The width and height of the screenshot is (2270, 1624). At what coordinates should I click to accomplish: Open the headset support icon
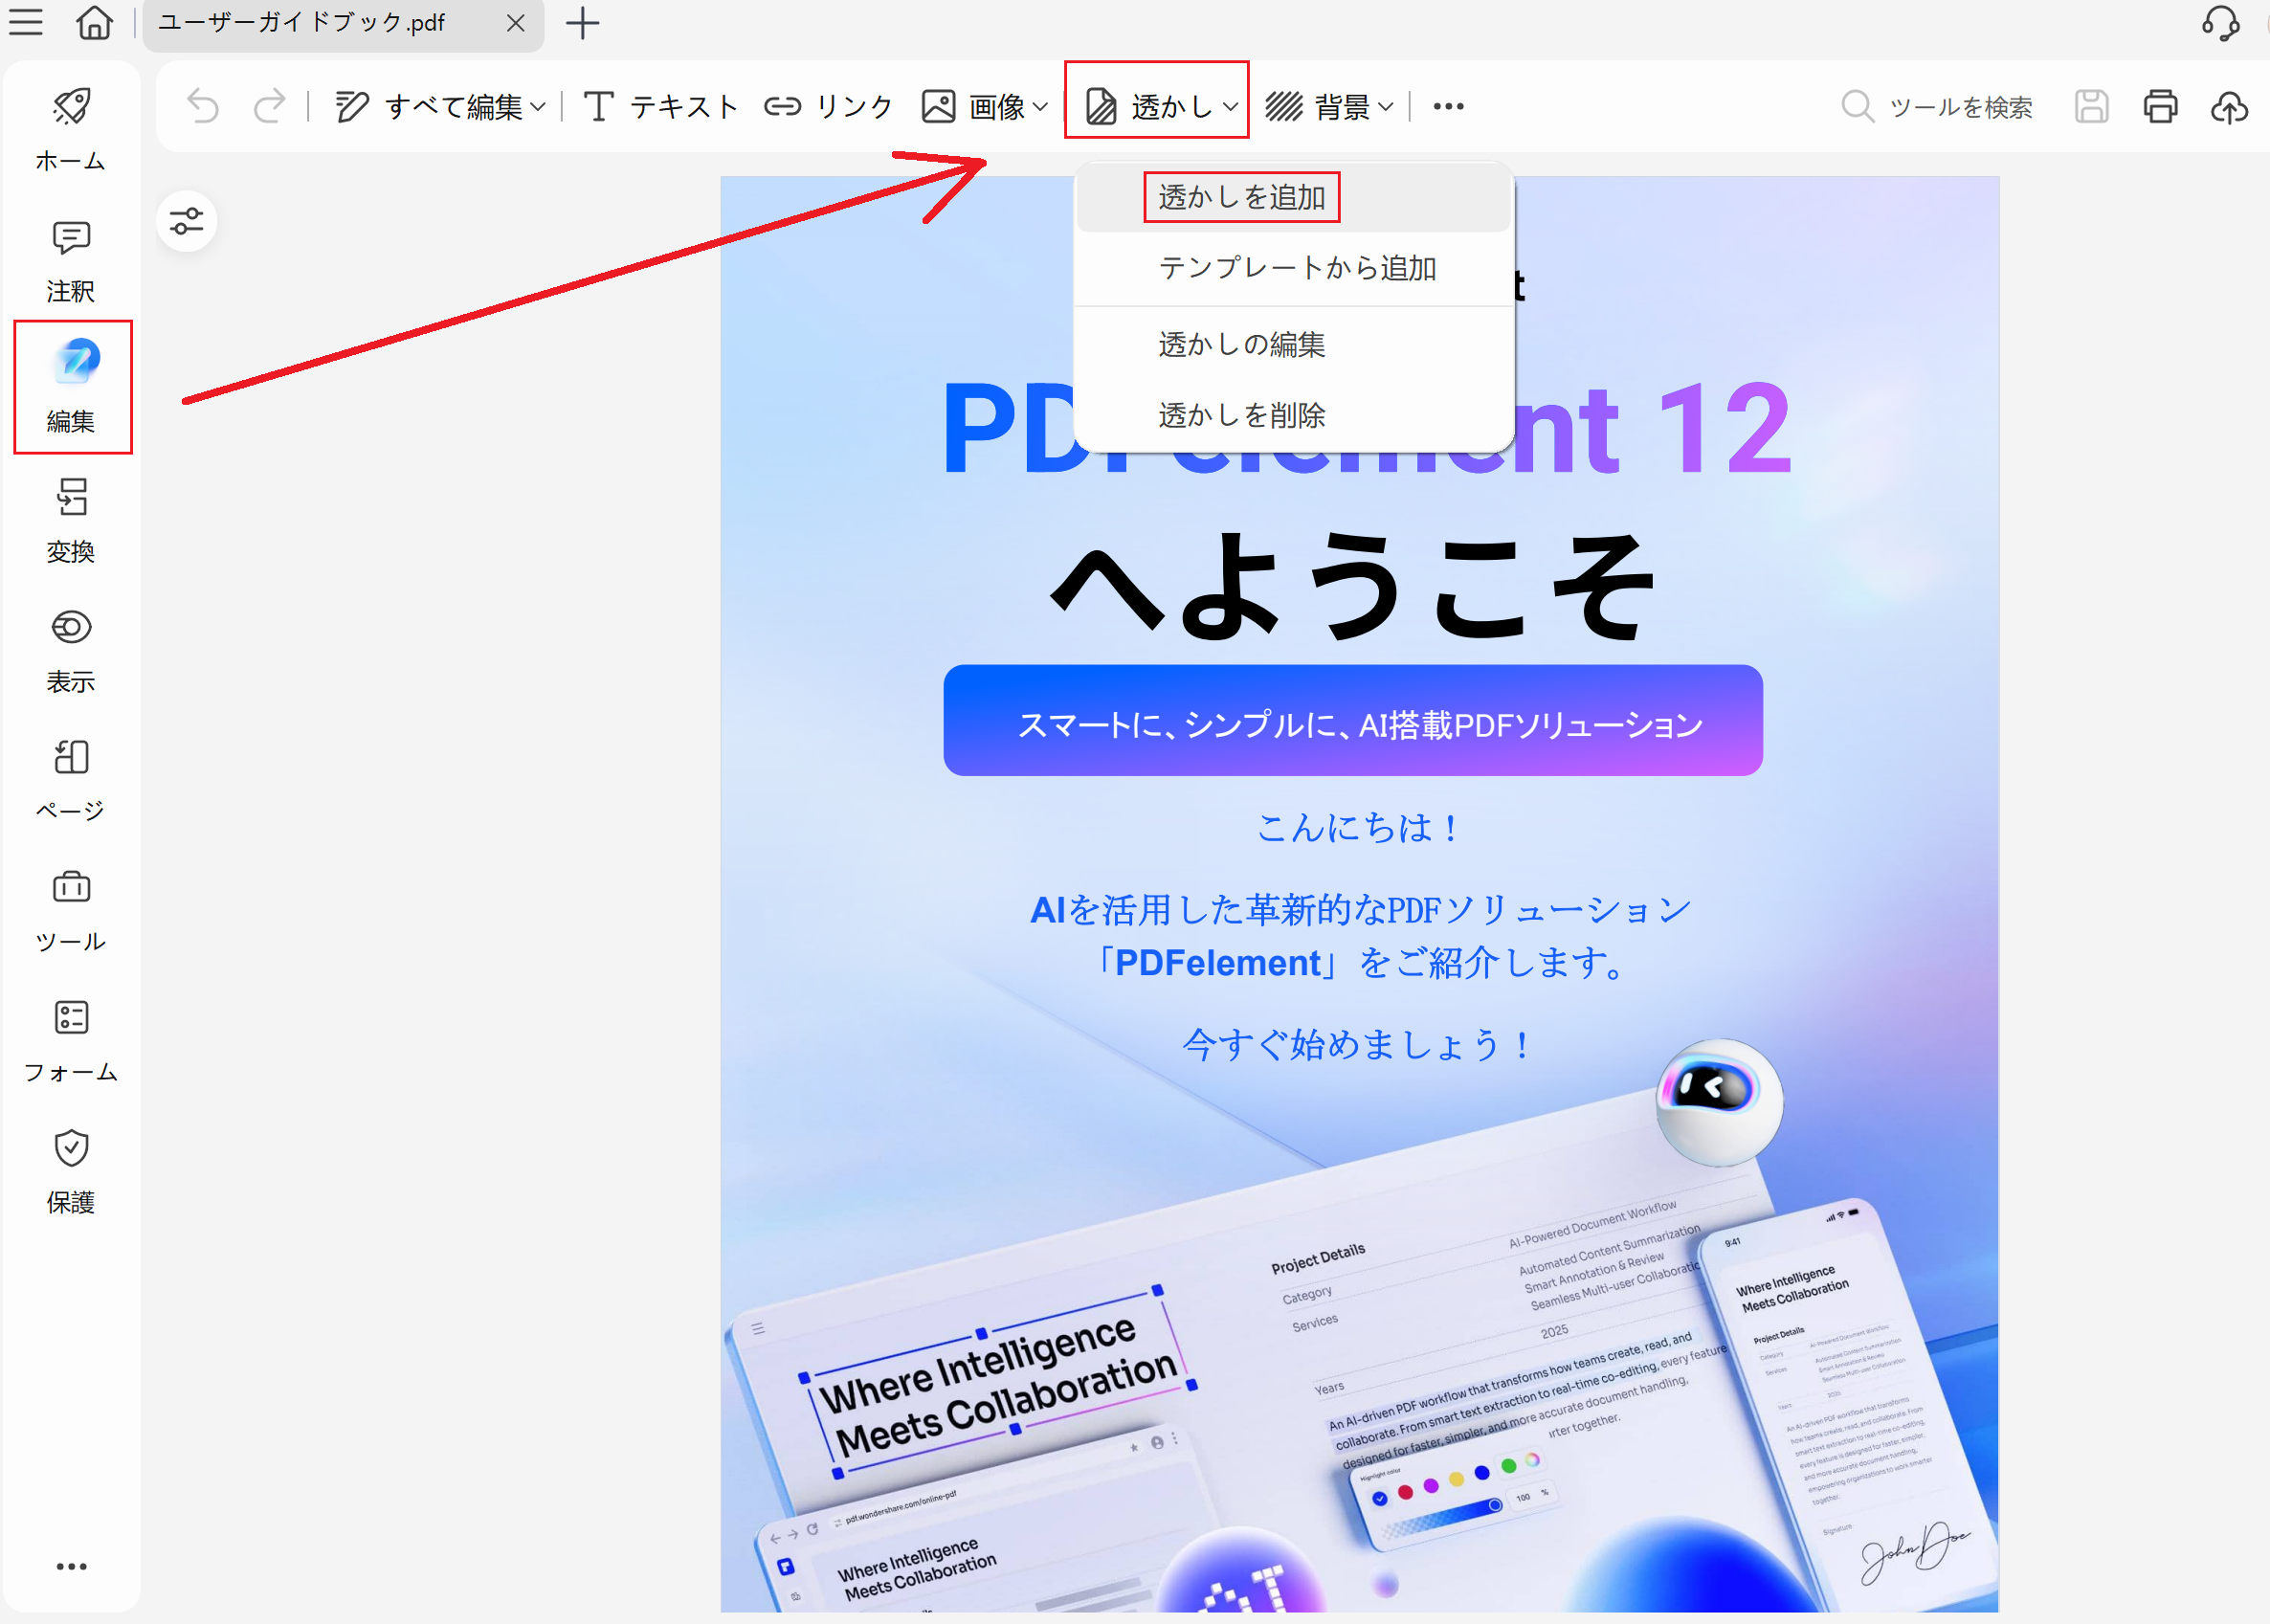click(x=2220, y=22)
